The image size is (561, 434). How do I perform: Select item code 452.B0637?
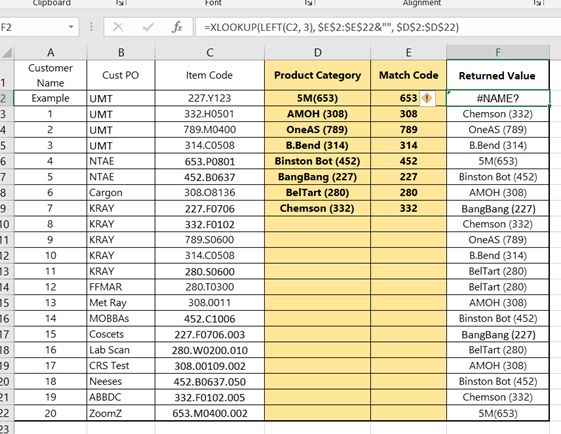click(210, 177)
